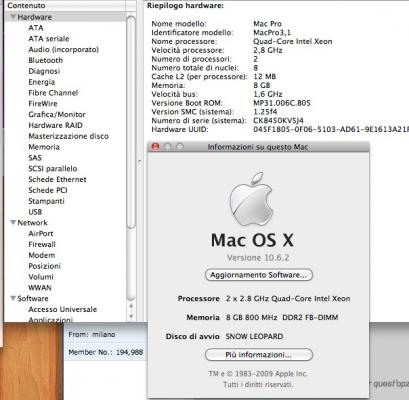Select Fibre Channel item
409x400 pixels.
tap(53, 93)
